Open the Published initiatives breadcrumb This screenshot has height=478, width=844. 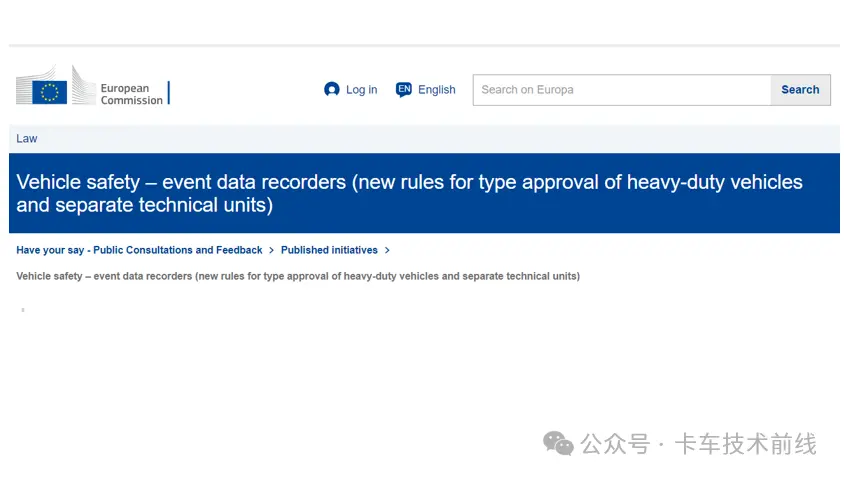329,250
